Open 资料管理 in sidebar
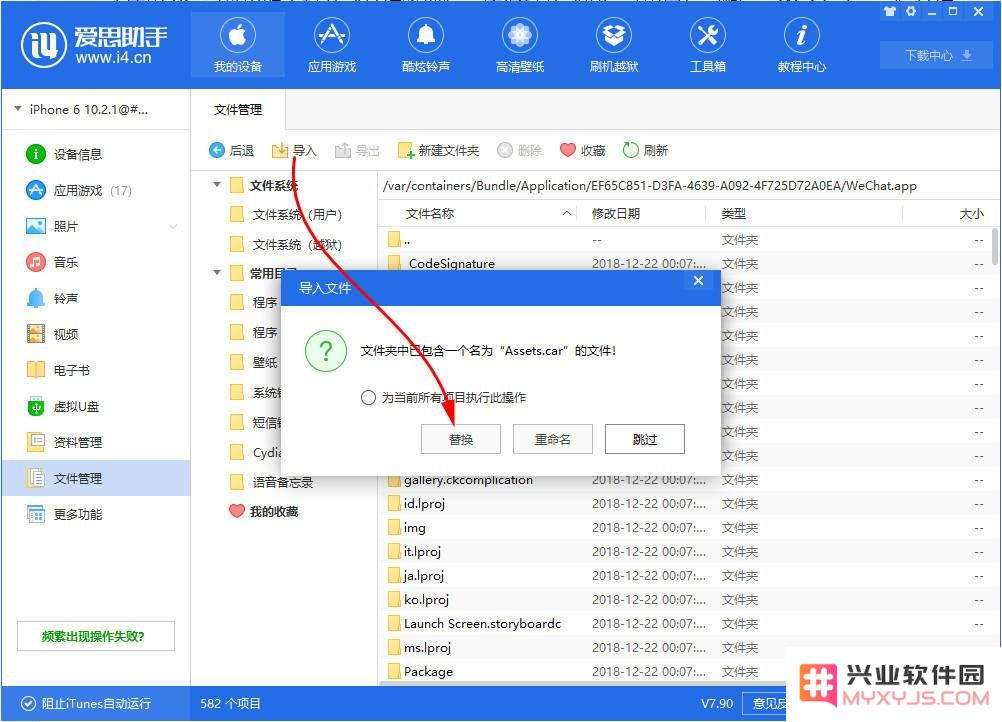Screen dimensions: 1002x722 96,442
